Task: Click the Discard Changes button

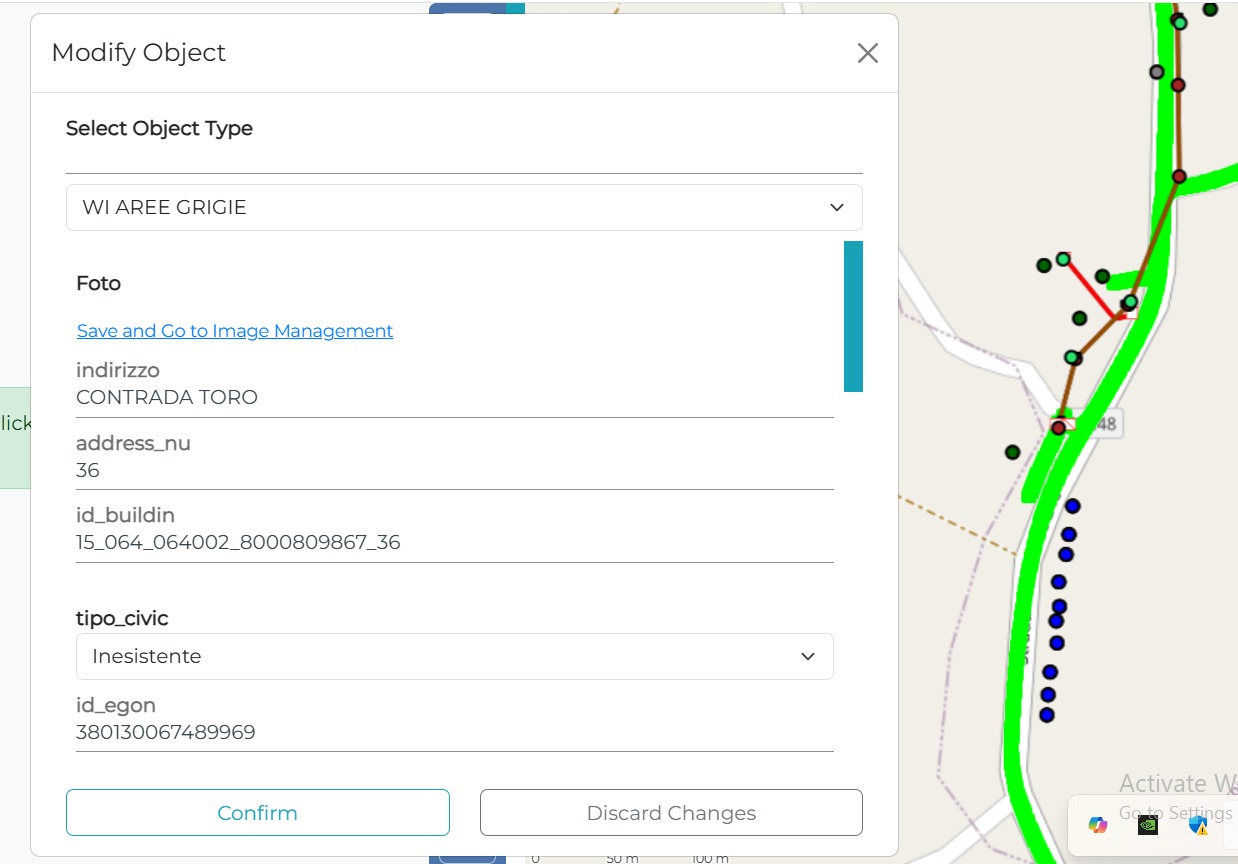Action: click(671, 813)
